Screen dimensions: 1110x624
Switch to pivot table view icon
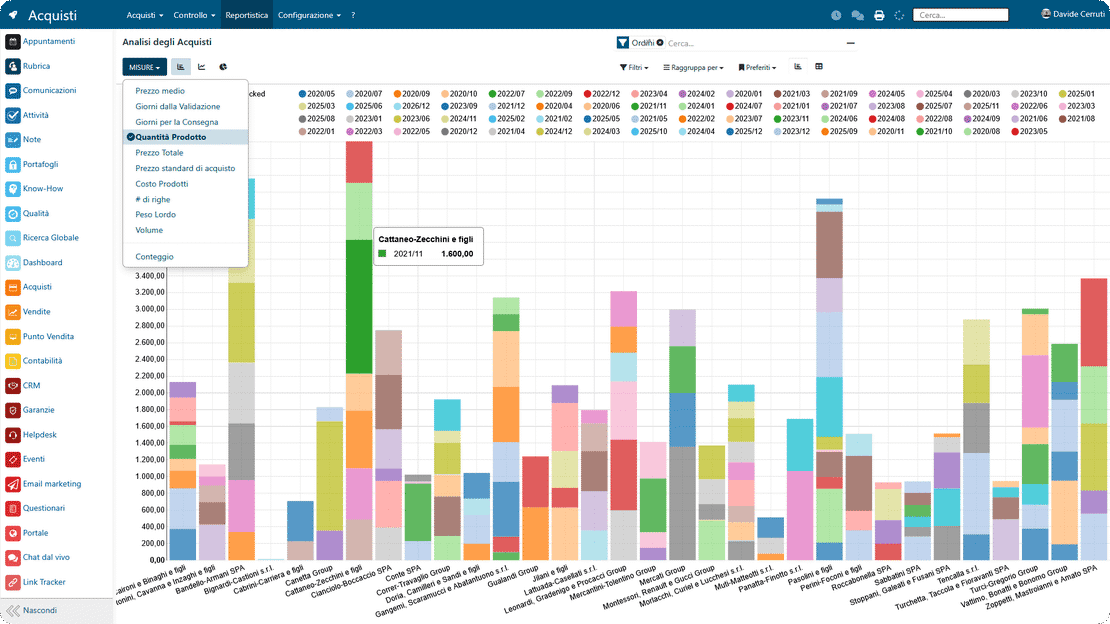point(819,67)
